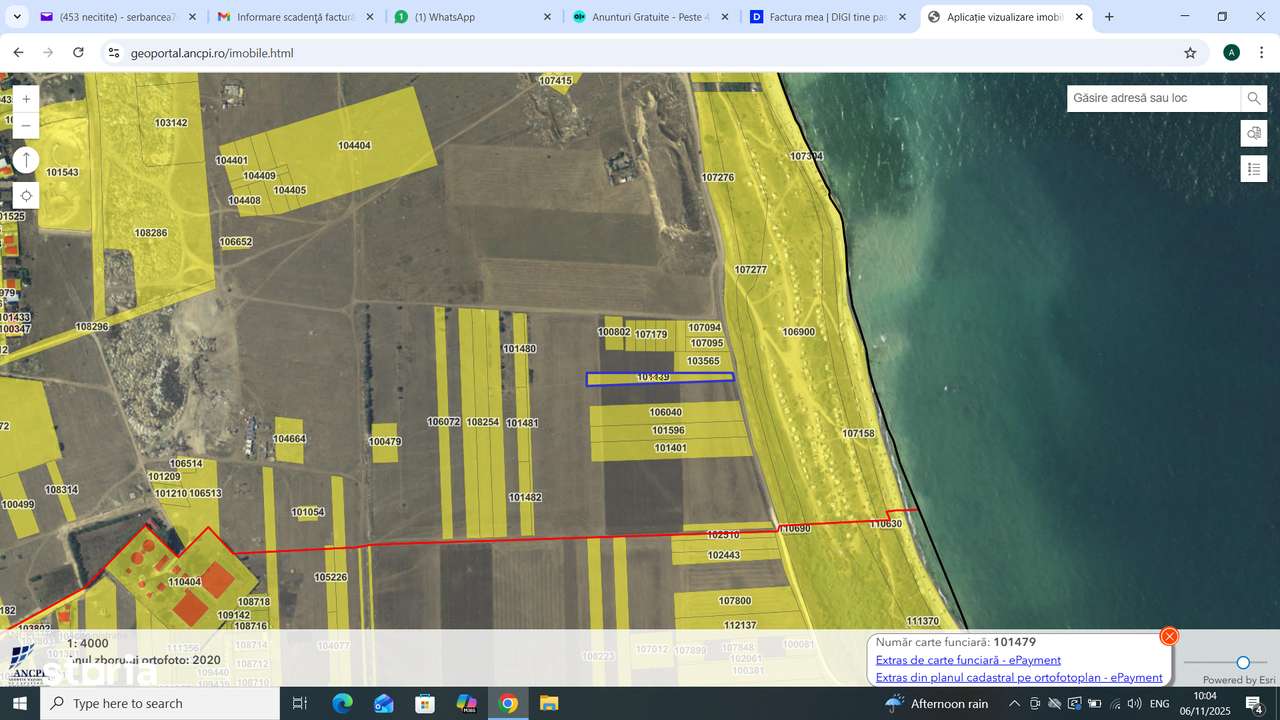Click the layer opacity slider handle

click(1243, 663)
